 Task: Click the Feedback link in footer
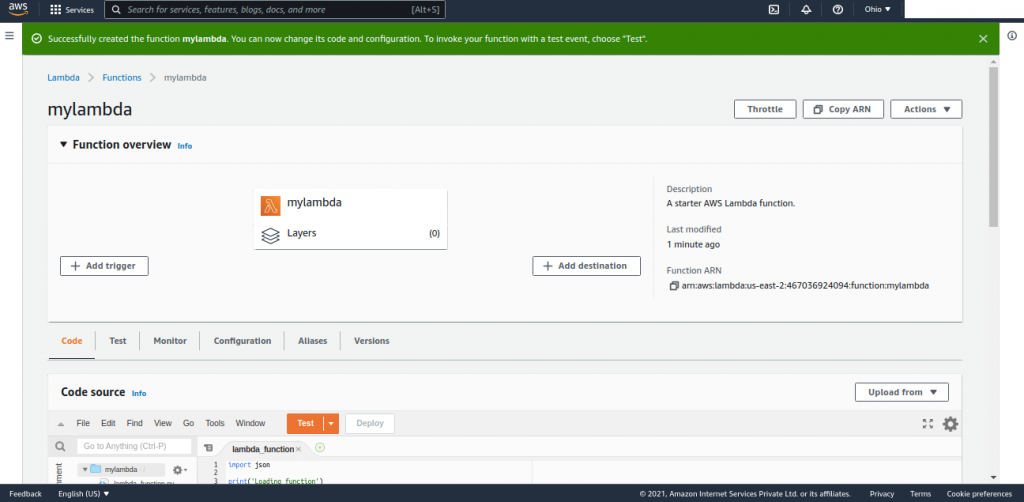click(x=25, y=494)
